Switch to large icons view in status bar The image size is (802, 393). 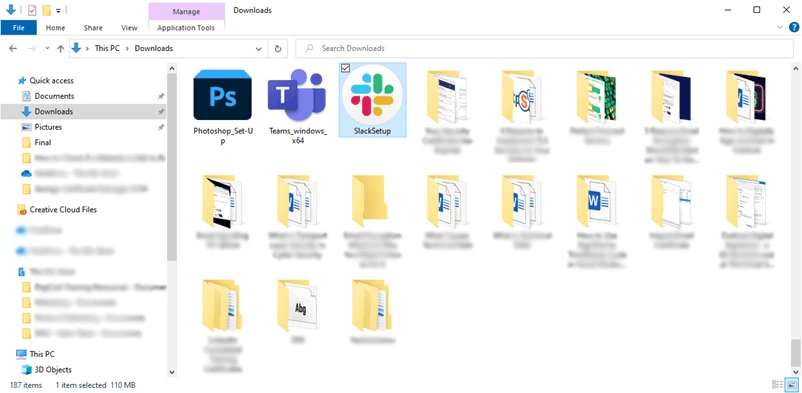tap(792, 384)
